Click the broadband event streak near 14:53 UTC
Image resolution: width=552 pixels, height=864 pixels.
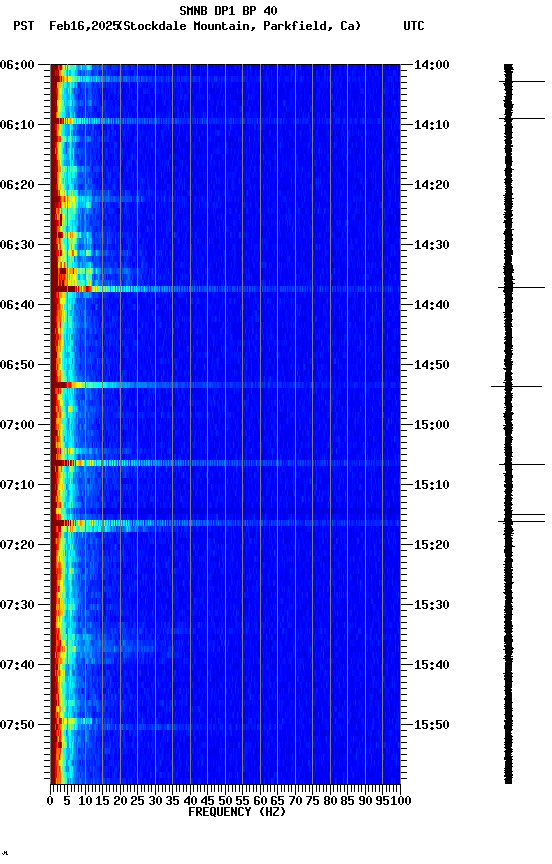coord(225,385)
